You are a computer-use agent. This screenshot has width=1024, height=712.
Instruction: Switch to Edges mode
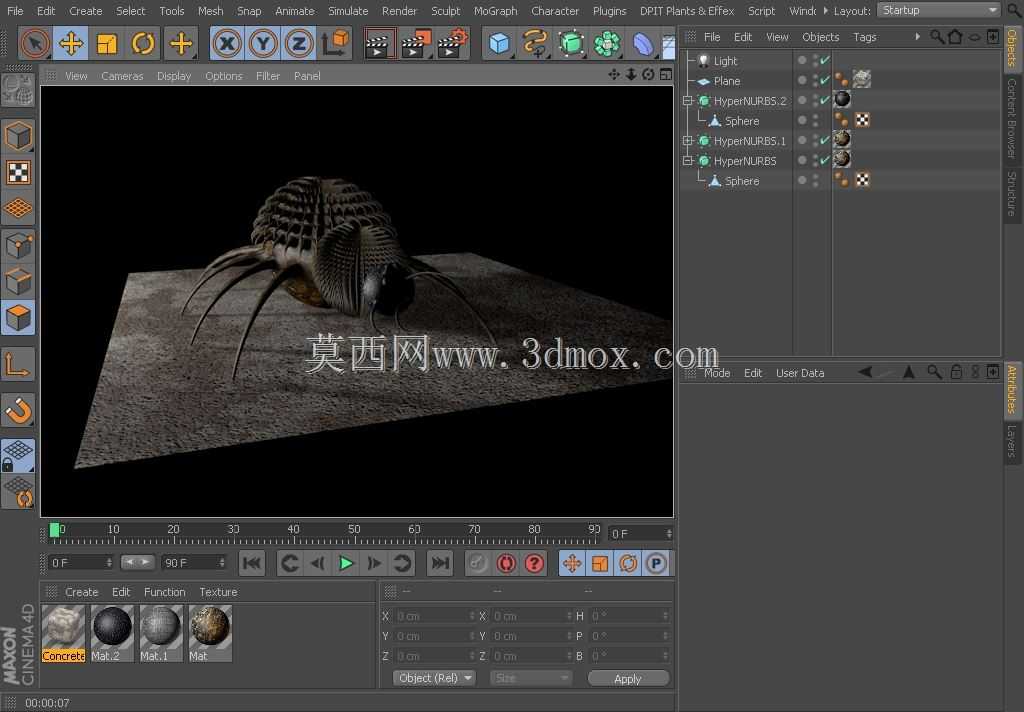pyautogui.click(x=18, y=282)
